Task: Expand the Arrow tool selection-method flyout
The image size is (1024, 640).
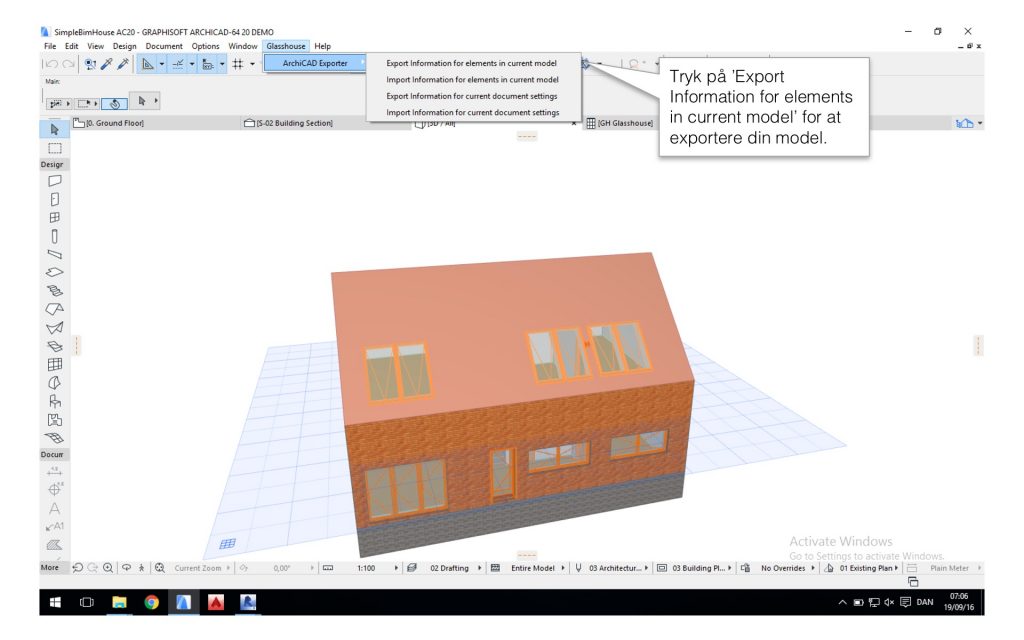Action: point(156,101)
